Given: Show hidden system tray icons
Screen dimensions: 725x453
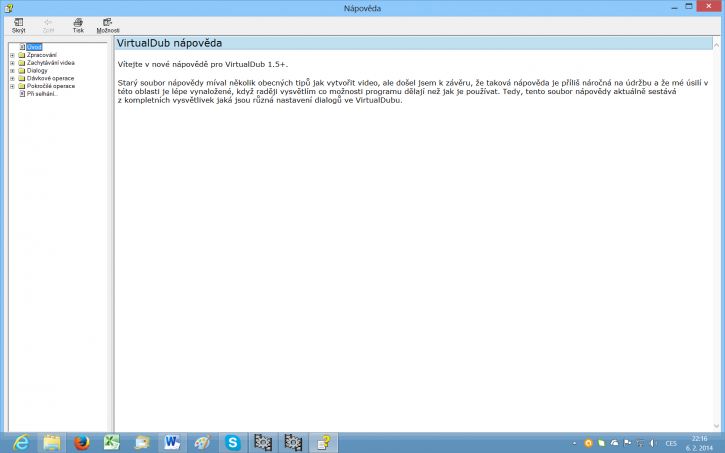Looking at the screenshot, I should pos(574,443).
